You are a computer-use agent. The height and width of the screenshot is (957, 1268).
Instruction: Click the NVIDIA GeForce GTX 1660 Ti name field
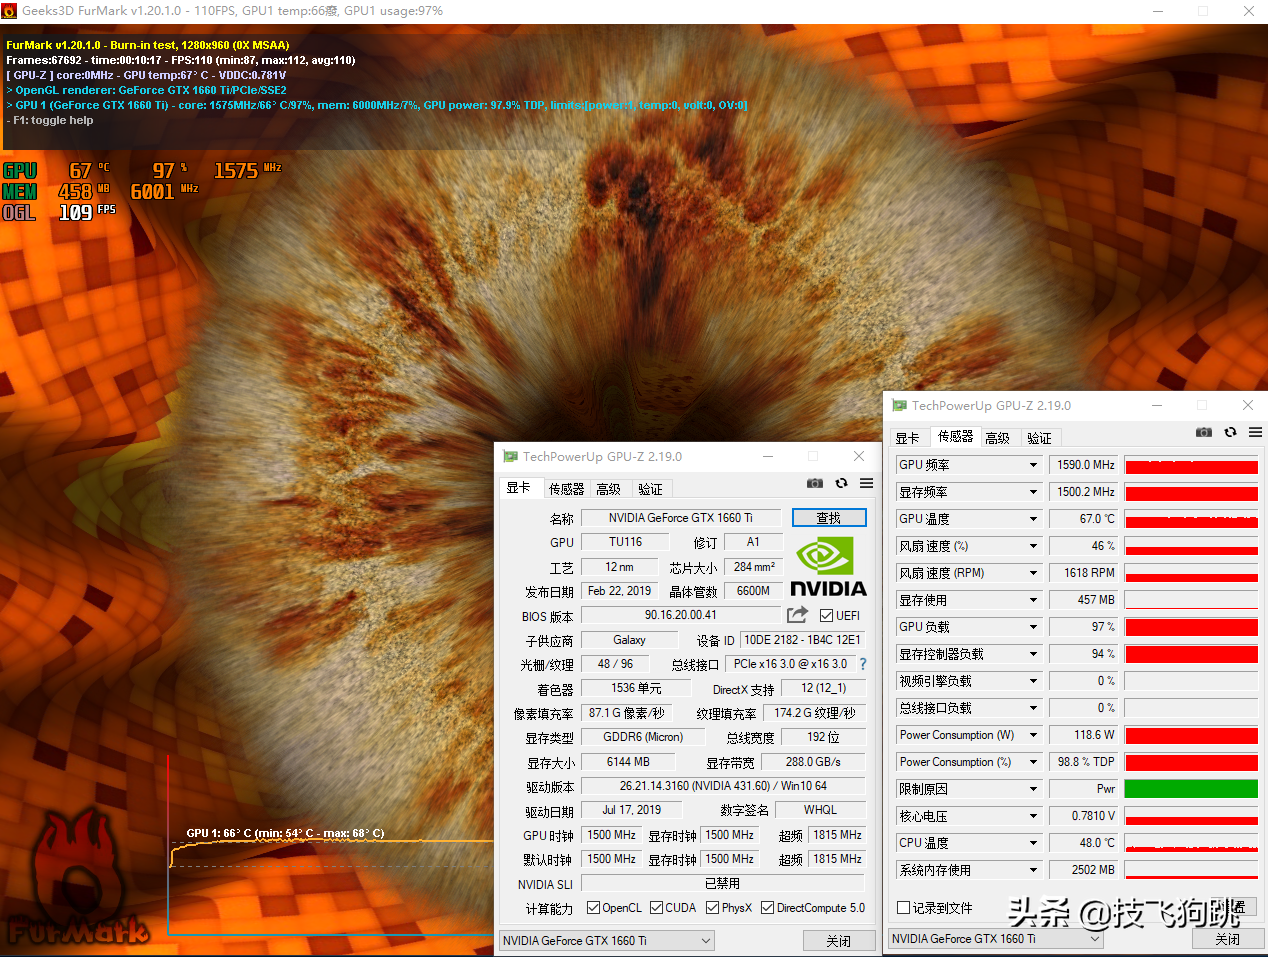click(680, 518)
